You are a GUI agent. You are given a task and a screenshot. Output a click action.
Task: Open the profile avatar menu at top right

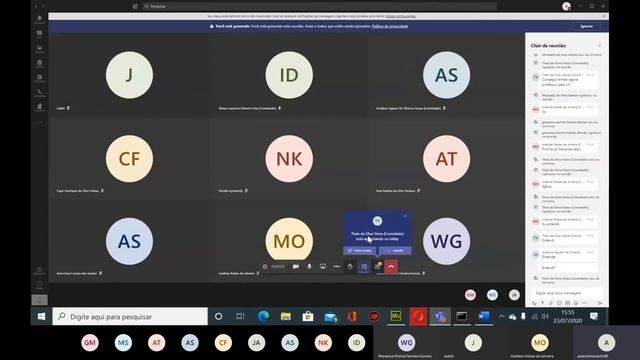click(566, 6)
